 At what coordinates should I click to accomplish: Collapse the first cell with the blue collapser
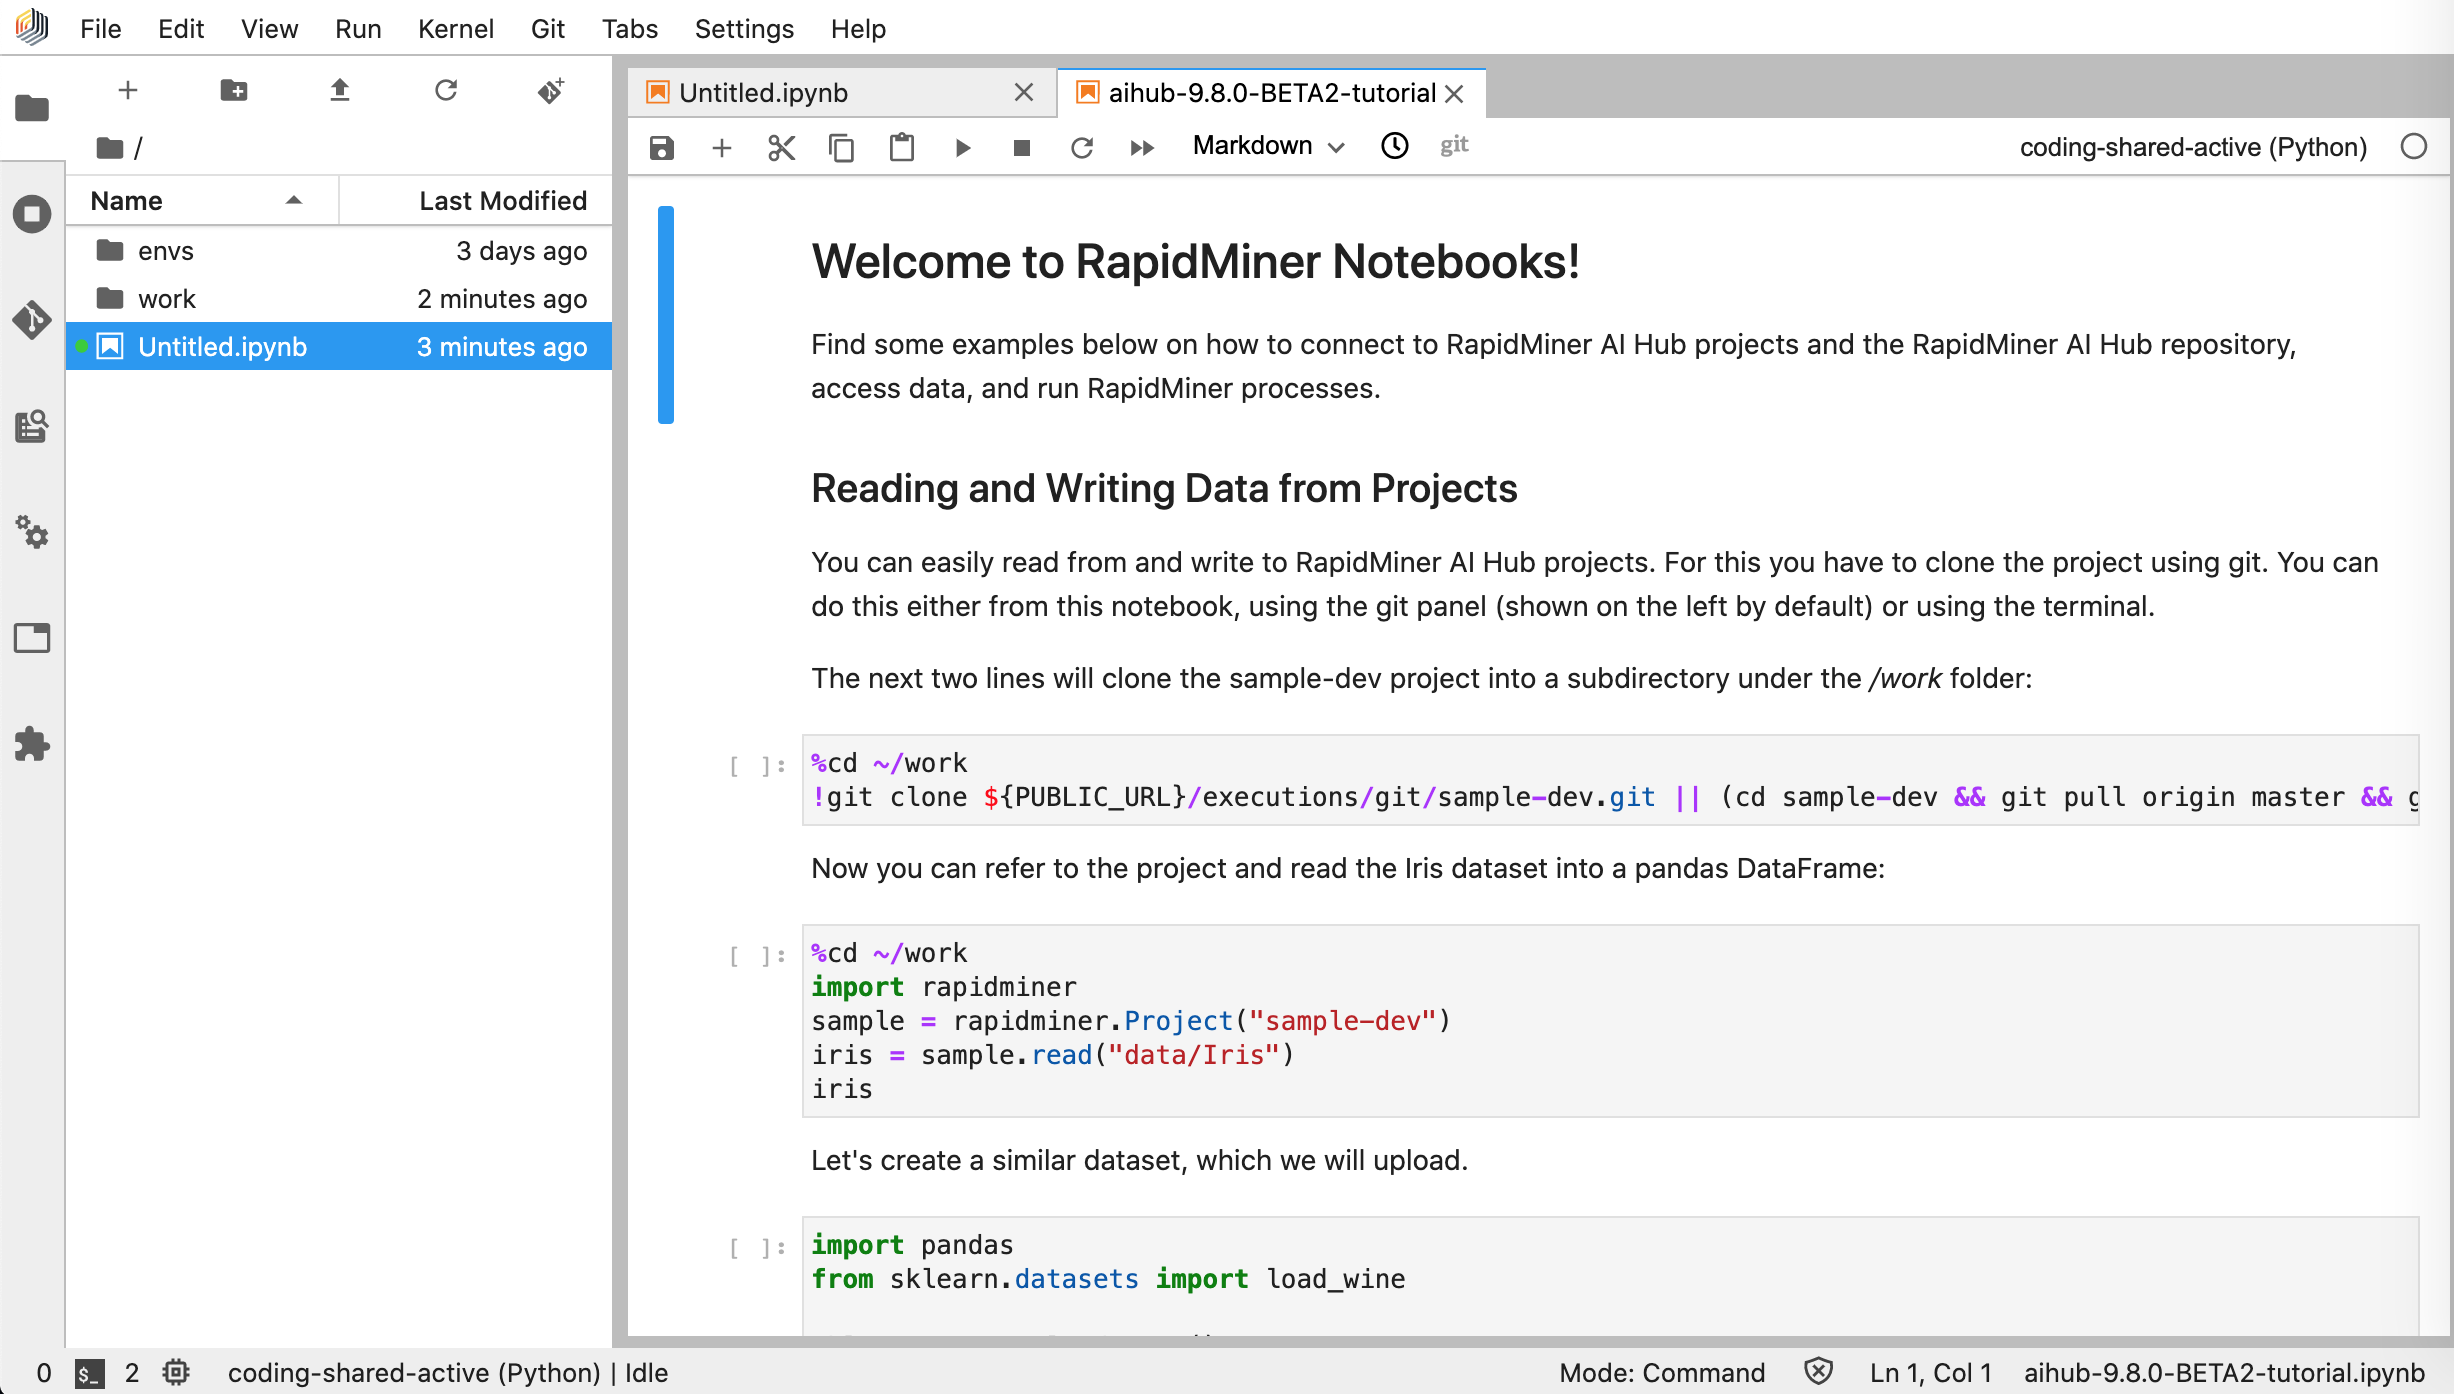point(666,314)
